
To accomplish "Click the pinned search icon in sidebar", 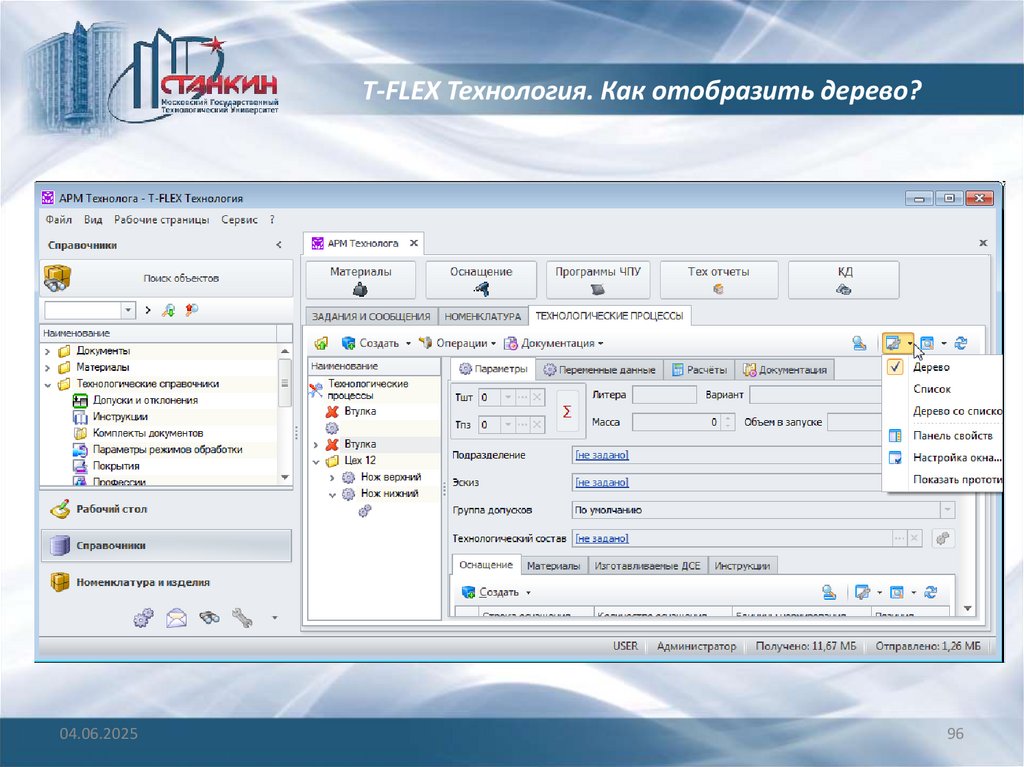I will point(191,310).
